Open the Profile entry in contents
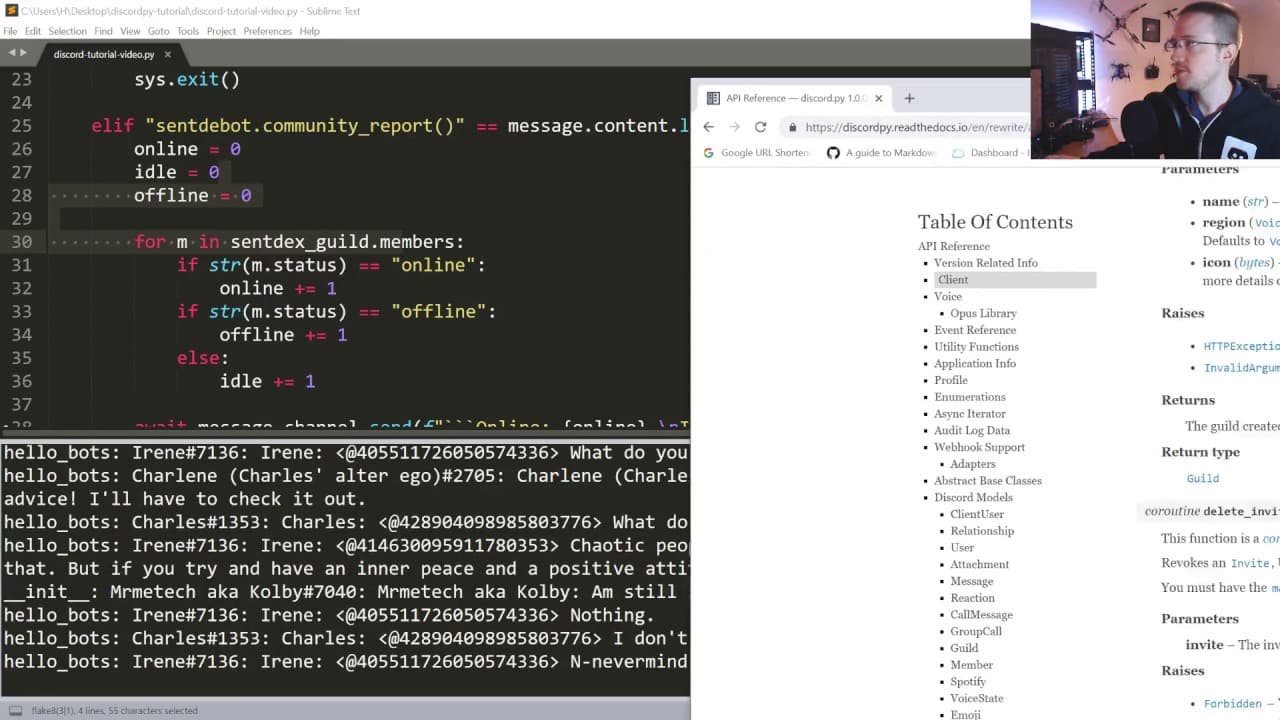Image resolution: width=1280 pixels, height=720 pixels. click(951, 380)
